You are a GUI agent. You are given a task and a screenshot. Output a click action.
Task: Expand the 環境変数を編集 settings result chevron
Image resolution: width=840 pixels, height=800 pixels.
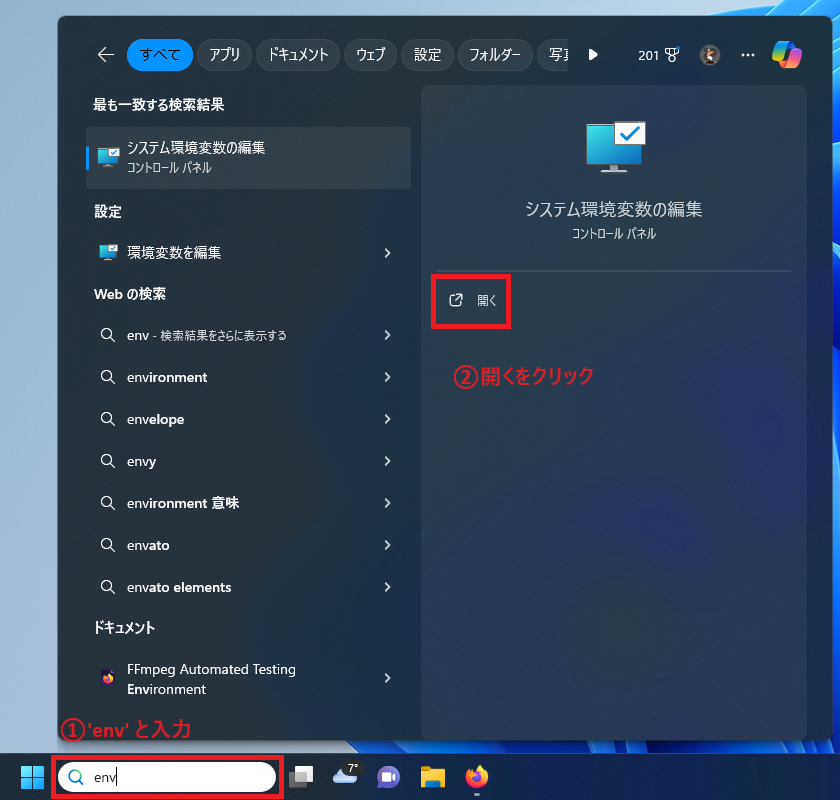pyautogui.click(x=387, y=253)
